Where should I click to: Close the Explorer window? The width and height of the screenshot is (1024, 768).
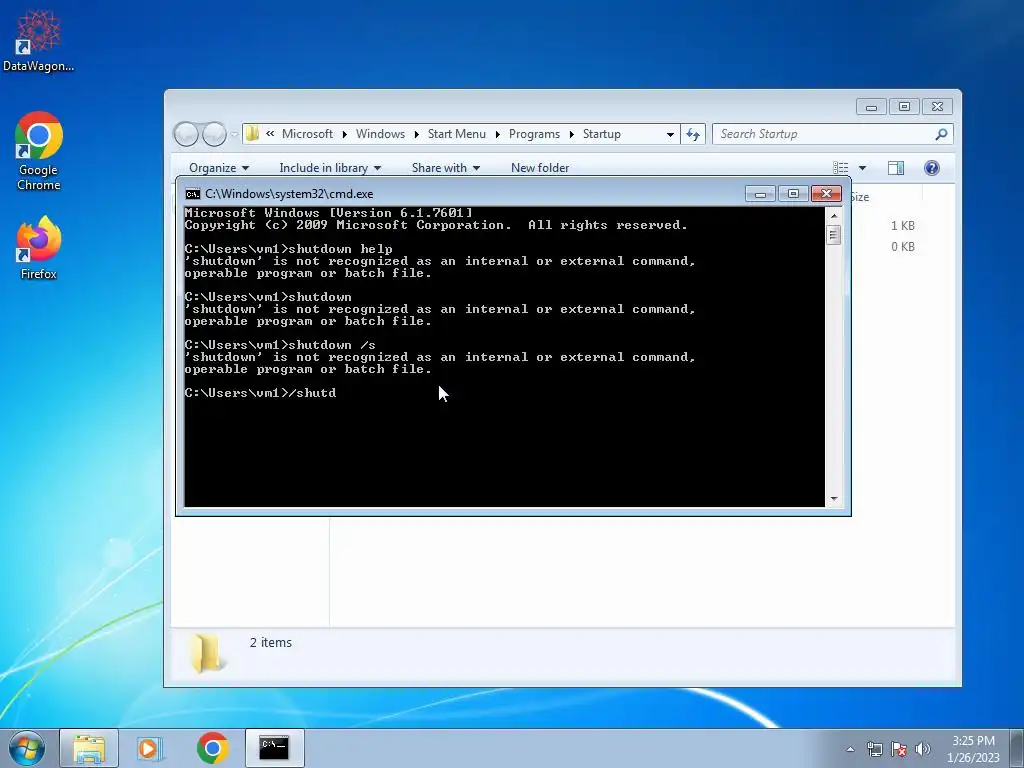click(x=937, y=106)
